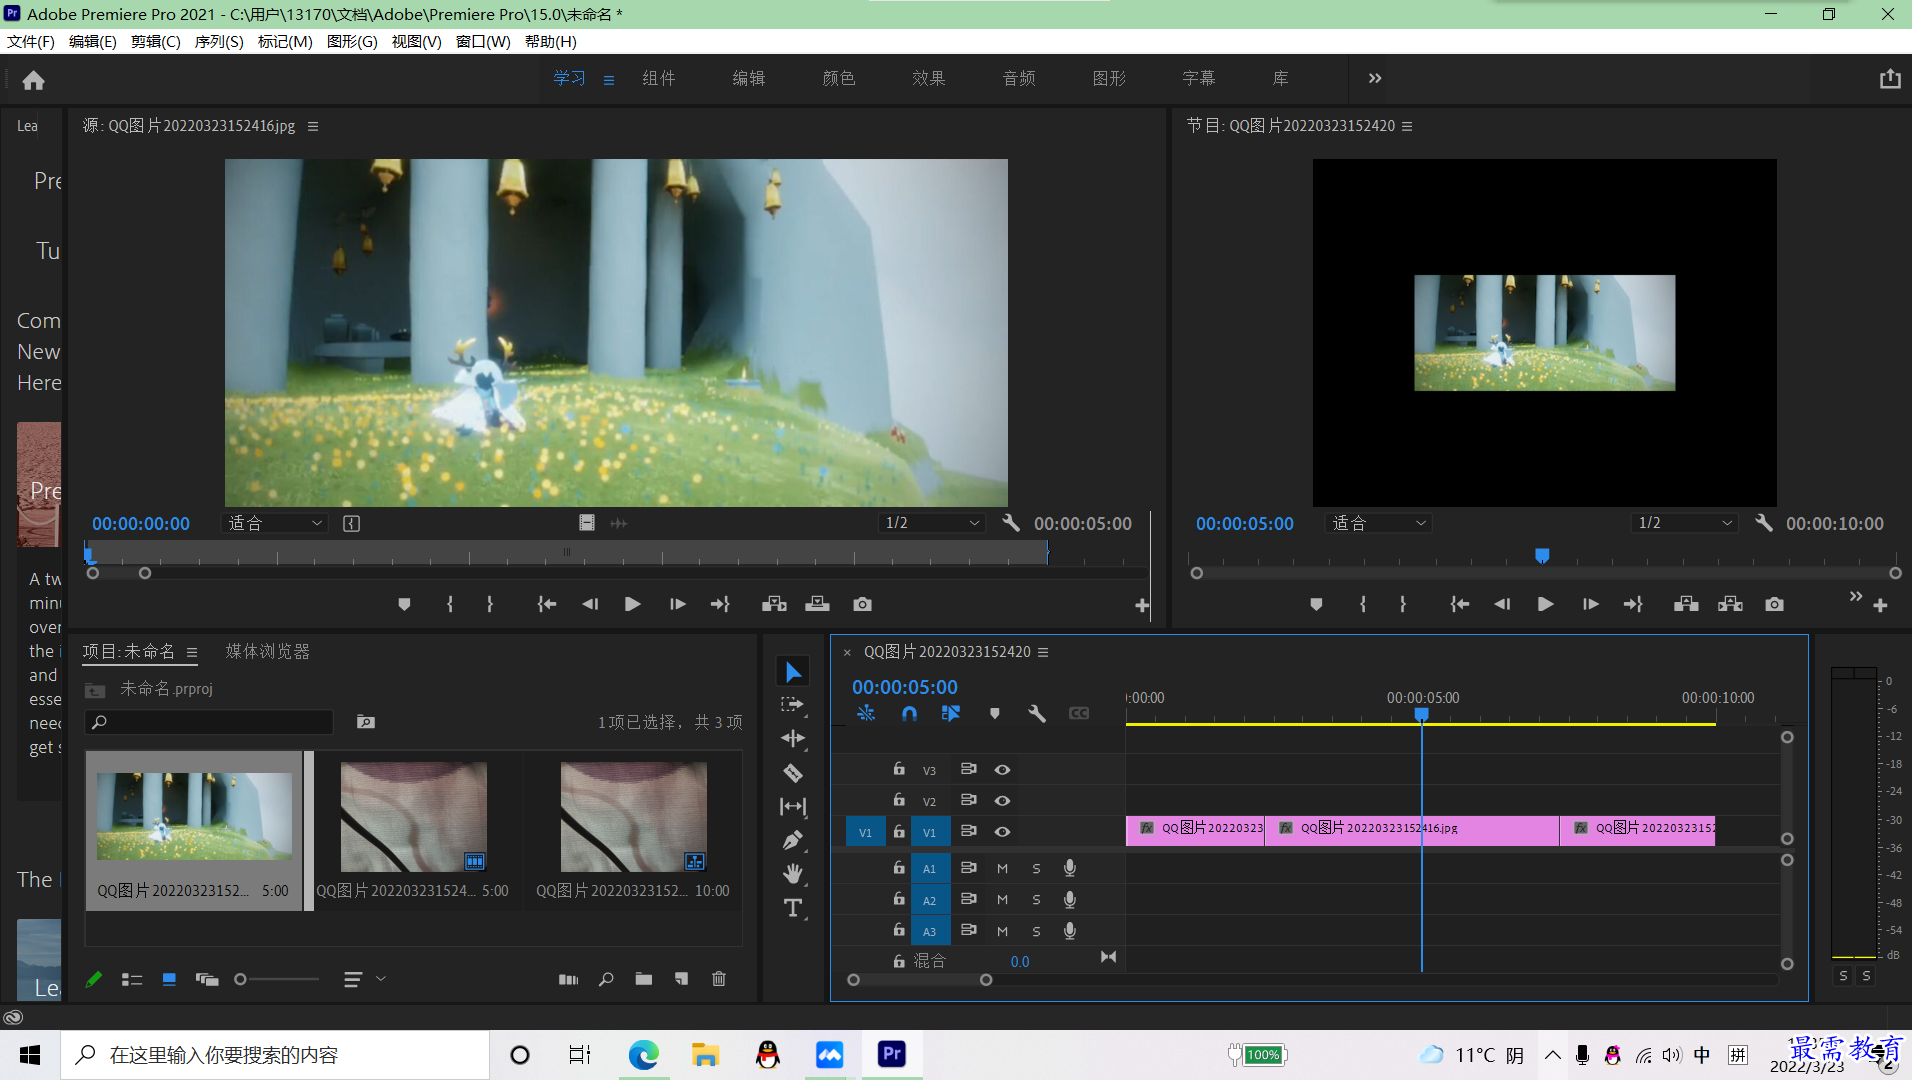This screenshot has width=1912, height=1080.
Task: Select the Hand tool
Action: coord(793,874)
